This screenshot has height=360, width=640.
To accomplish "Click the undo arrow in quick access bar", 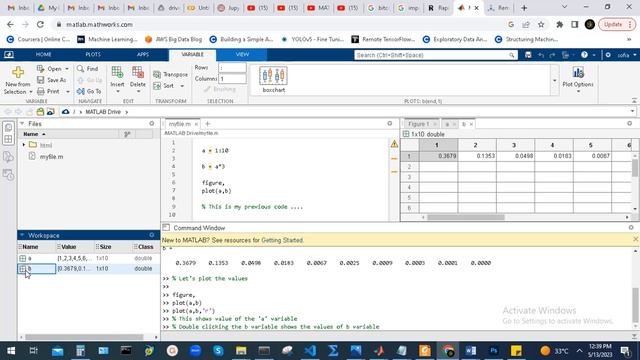I will [x=540, y=55].
